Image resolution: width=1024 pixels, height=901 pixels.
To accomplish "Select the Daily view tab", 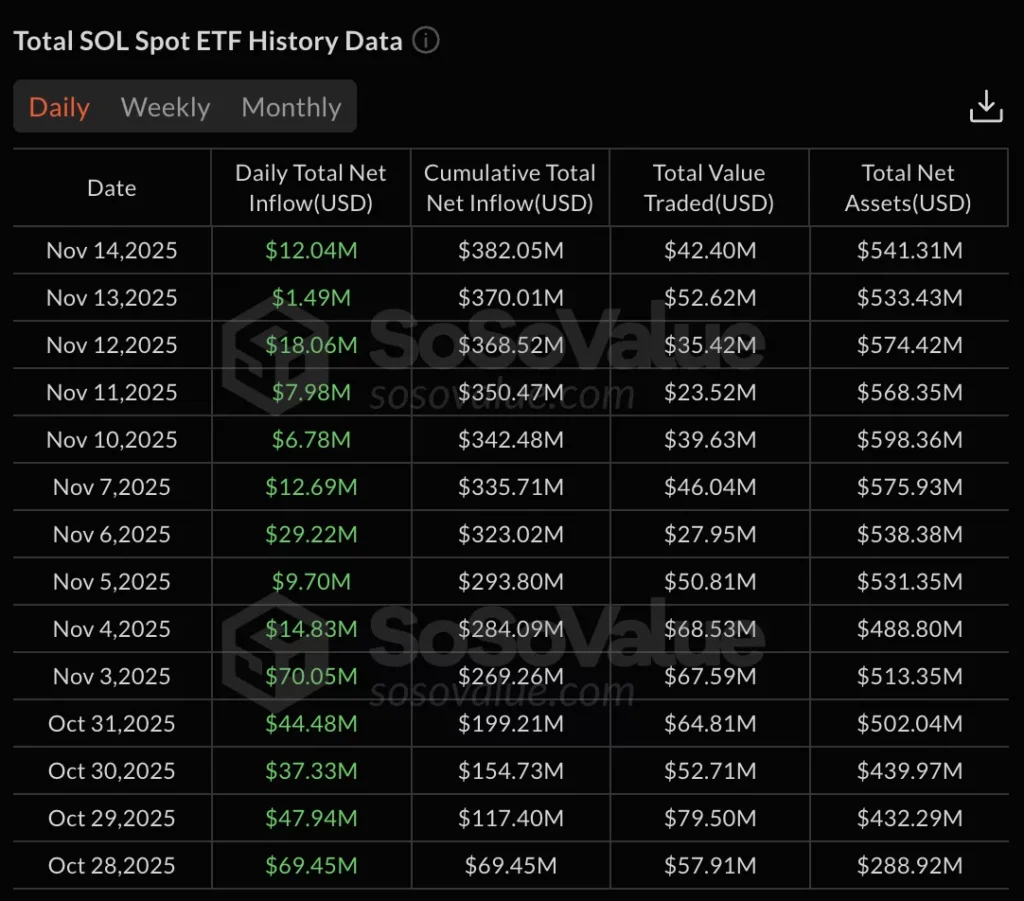I will [x=58, y=107].
